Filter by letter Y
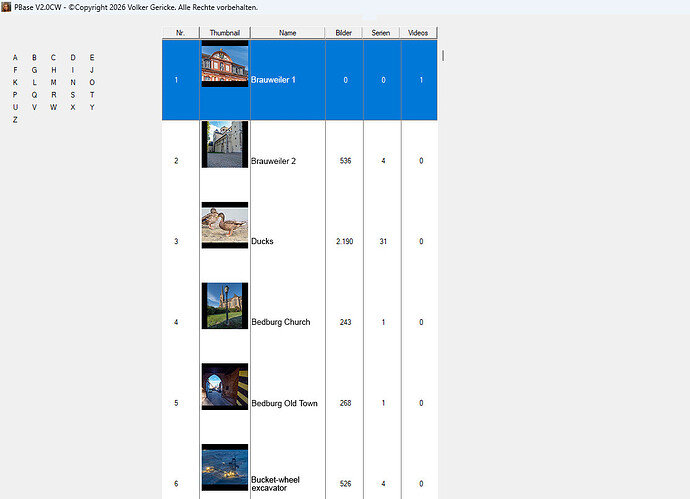The image size is (690, 499). (92, 107)
